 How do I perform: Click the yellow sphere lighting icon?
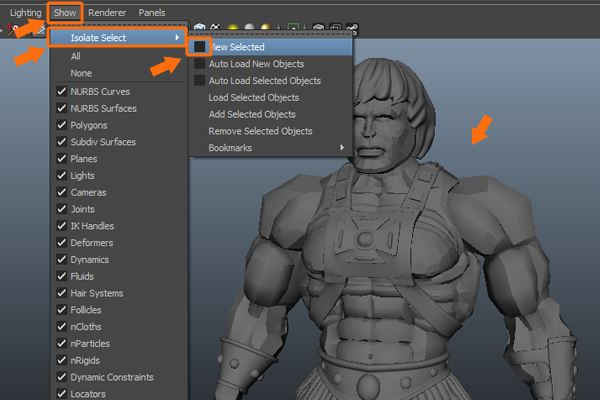233,27
